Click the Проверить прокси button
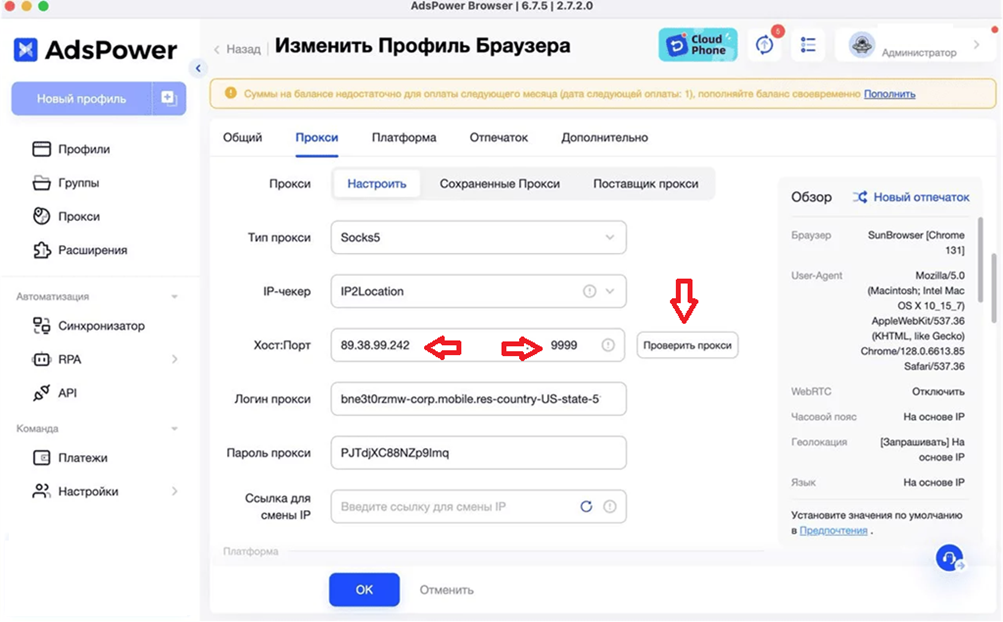The width and height of the screenshot is (1003, 622). (688, 345)
